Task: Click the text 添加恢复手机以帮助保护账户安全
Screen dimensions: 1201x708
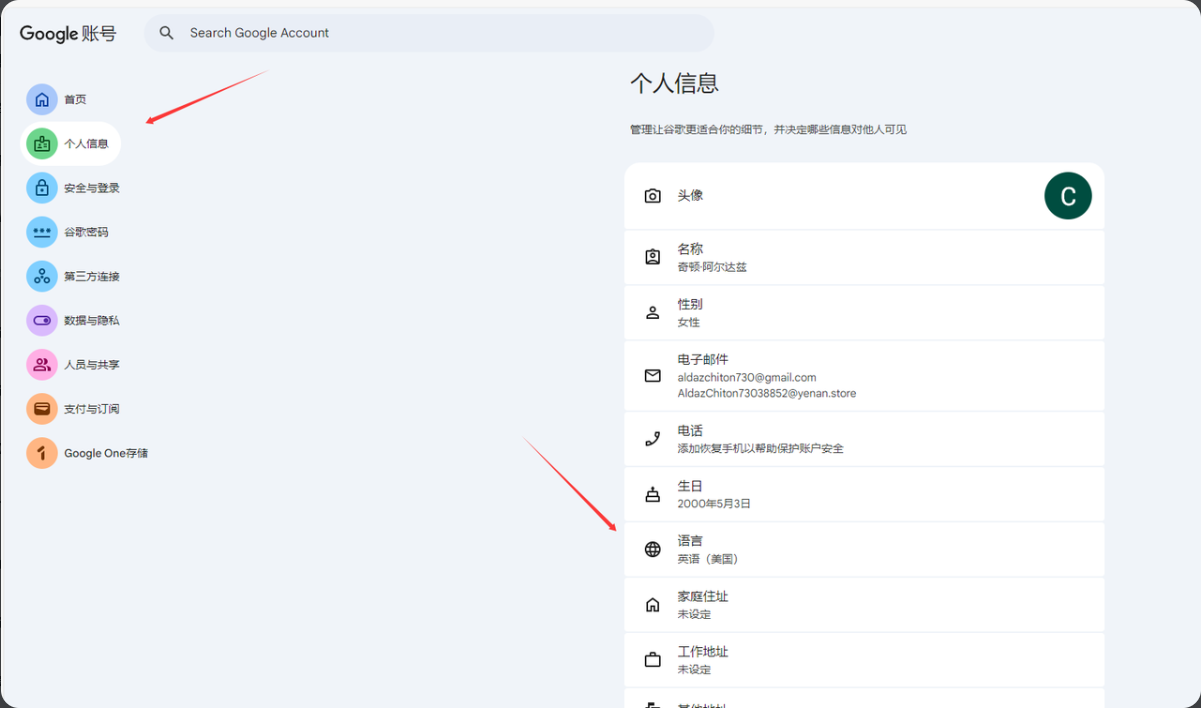Action: coord(761,448)
